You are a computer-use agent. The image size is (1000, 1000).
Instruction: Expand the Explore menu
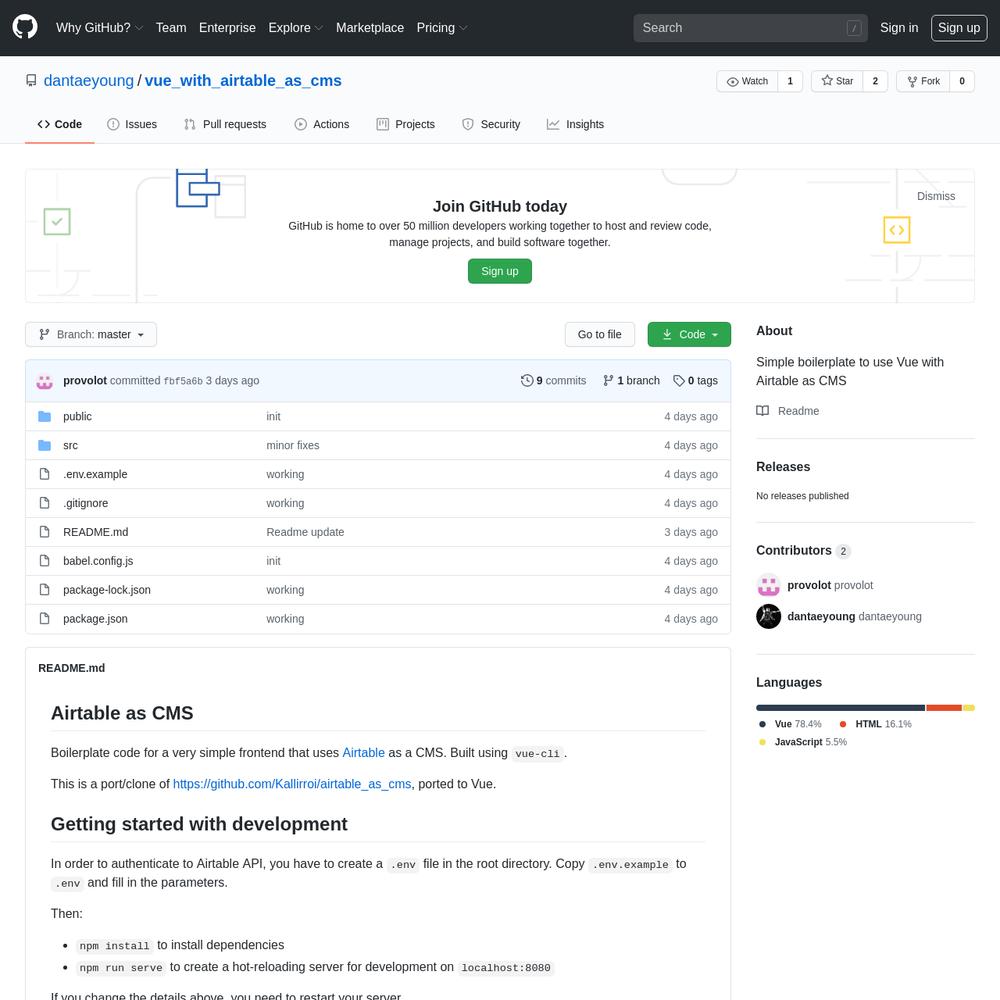tap(296, 28)
